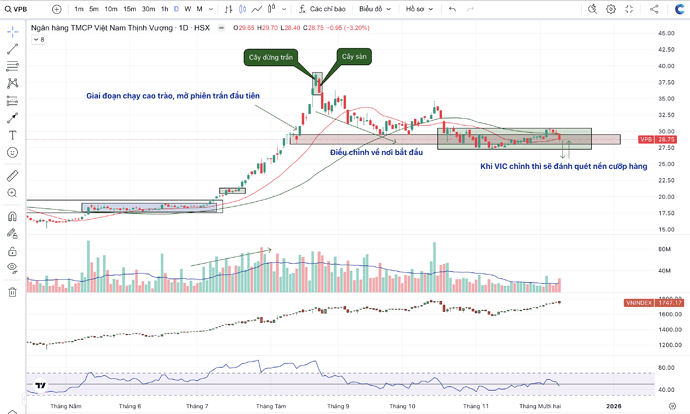This screenshot has height=414, width=690.
Task: Click the plus circle to add a symbol
Action: point(57,9)
